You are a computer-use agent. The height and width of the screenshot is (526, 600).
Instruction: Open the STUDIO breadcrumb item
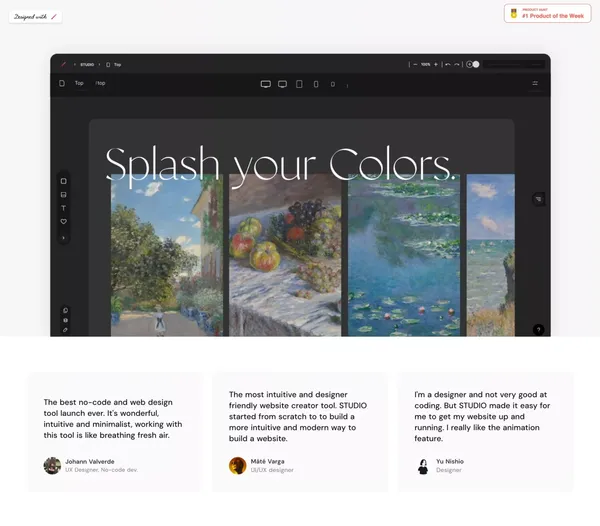tap(87, 65)
